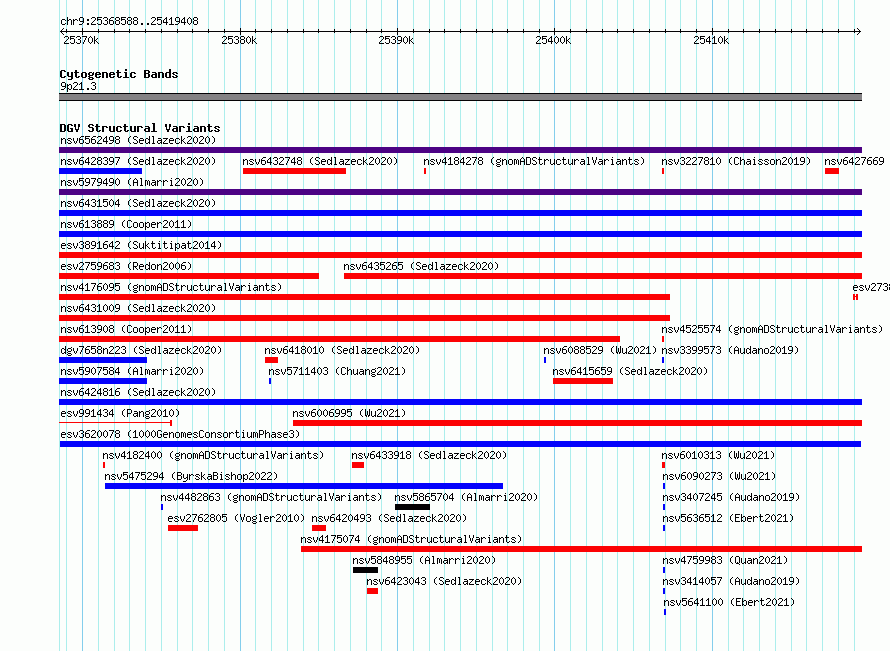
Task: Click the 25410k ruler tick label
Action: click(x=711, y=40)
